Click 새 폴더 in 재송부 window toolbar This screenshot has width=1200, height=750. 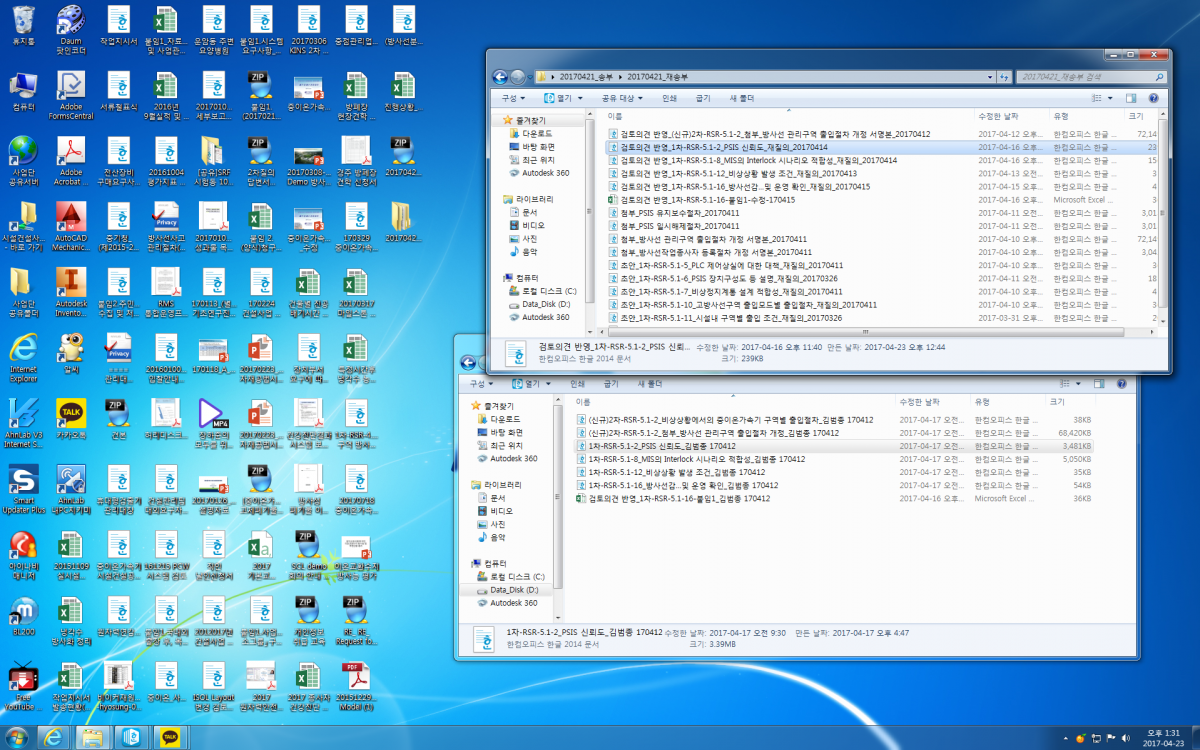[741, 98]
